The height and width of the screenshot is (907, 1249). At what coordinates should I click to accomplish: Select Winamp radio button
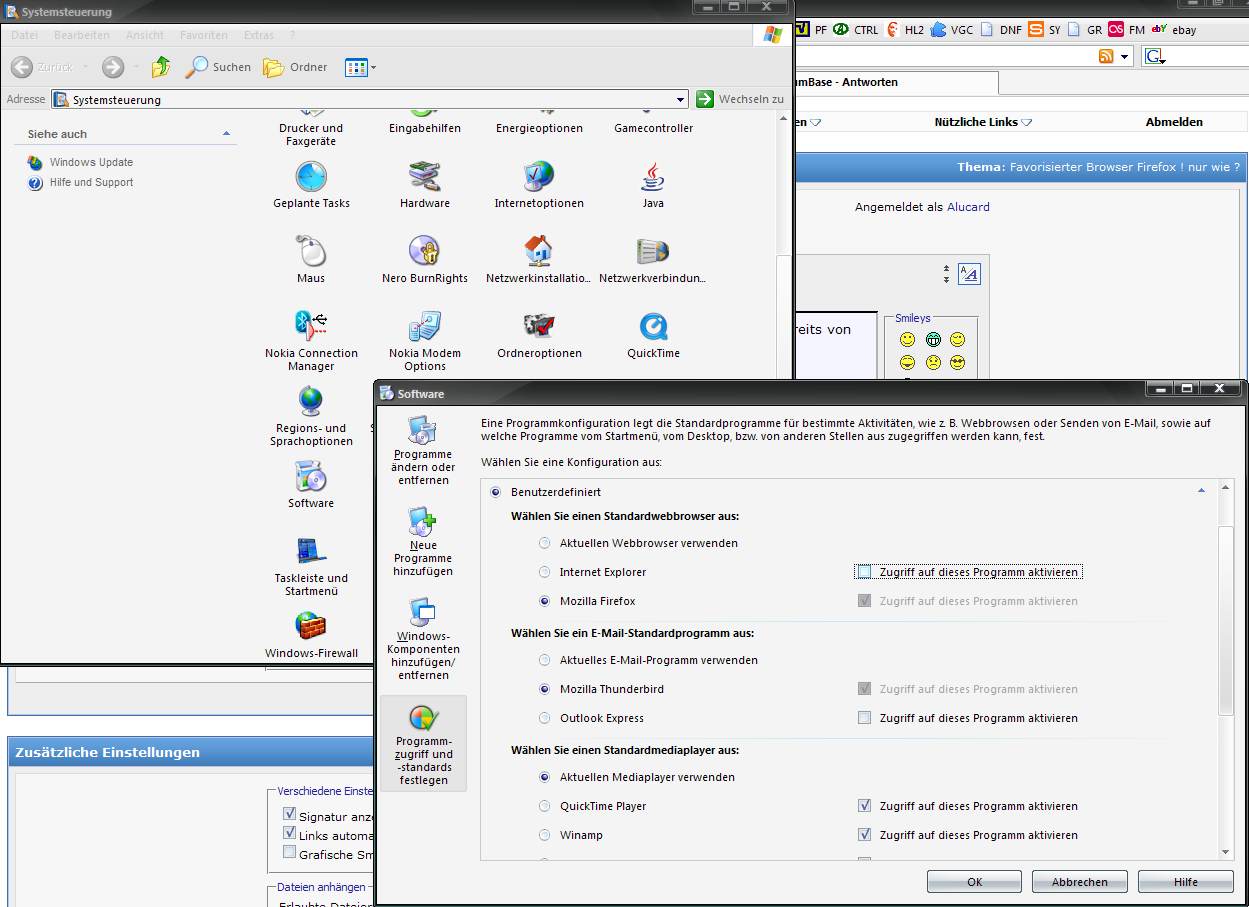[545, 835]
